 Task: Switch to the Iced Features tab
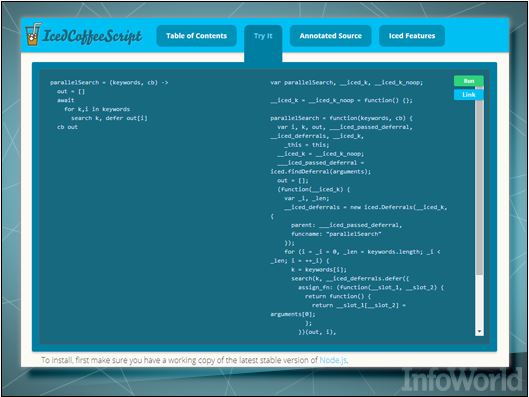coord(412,36)
